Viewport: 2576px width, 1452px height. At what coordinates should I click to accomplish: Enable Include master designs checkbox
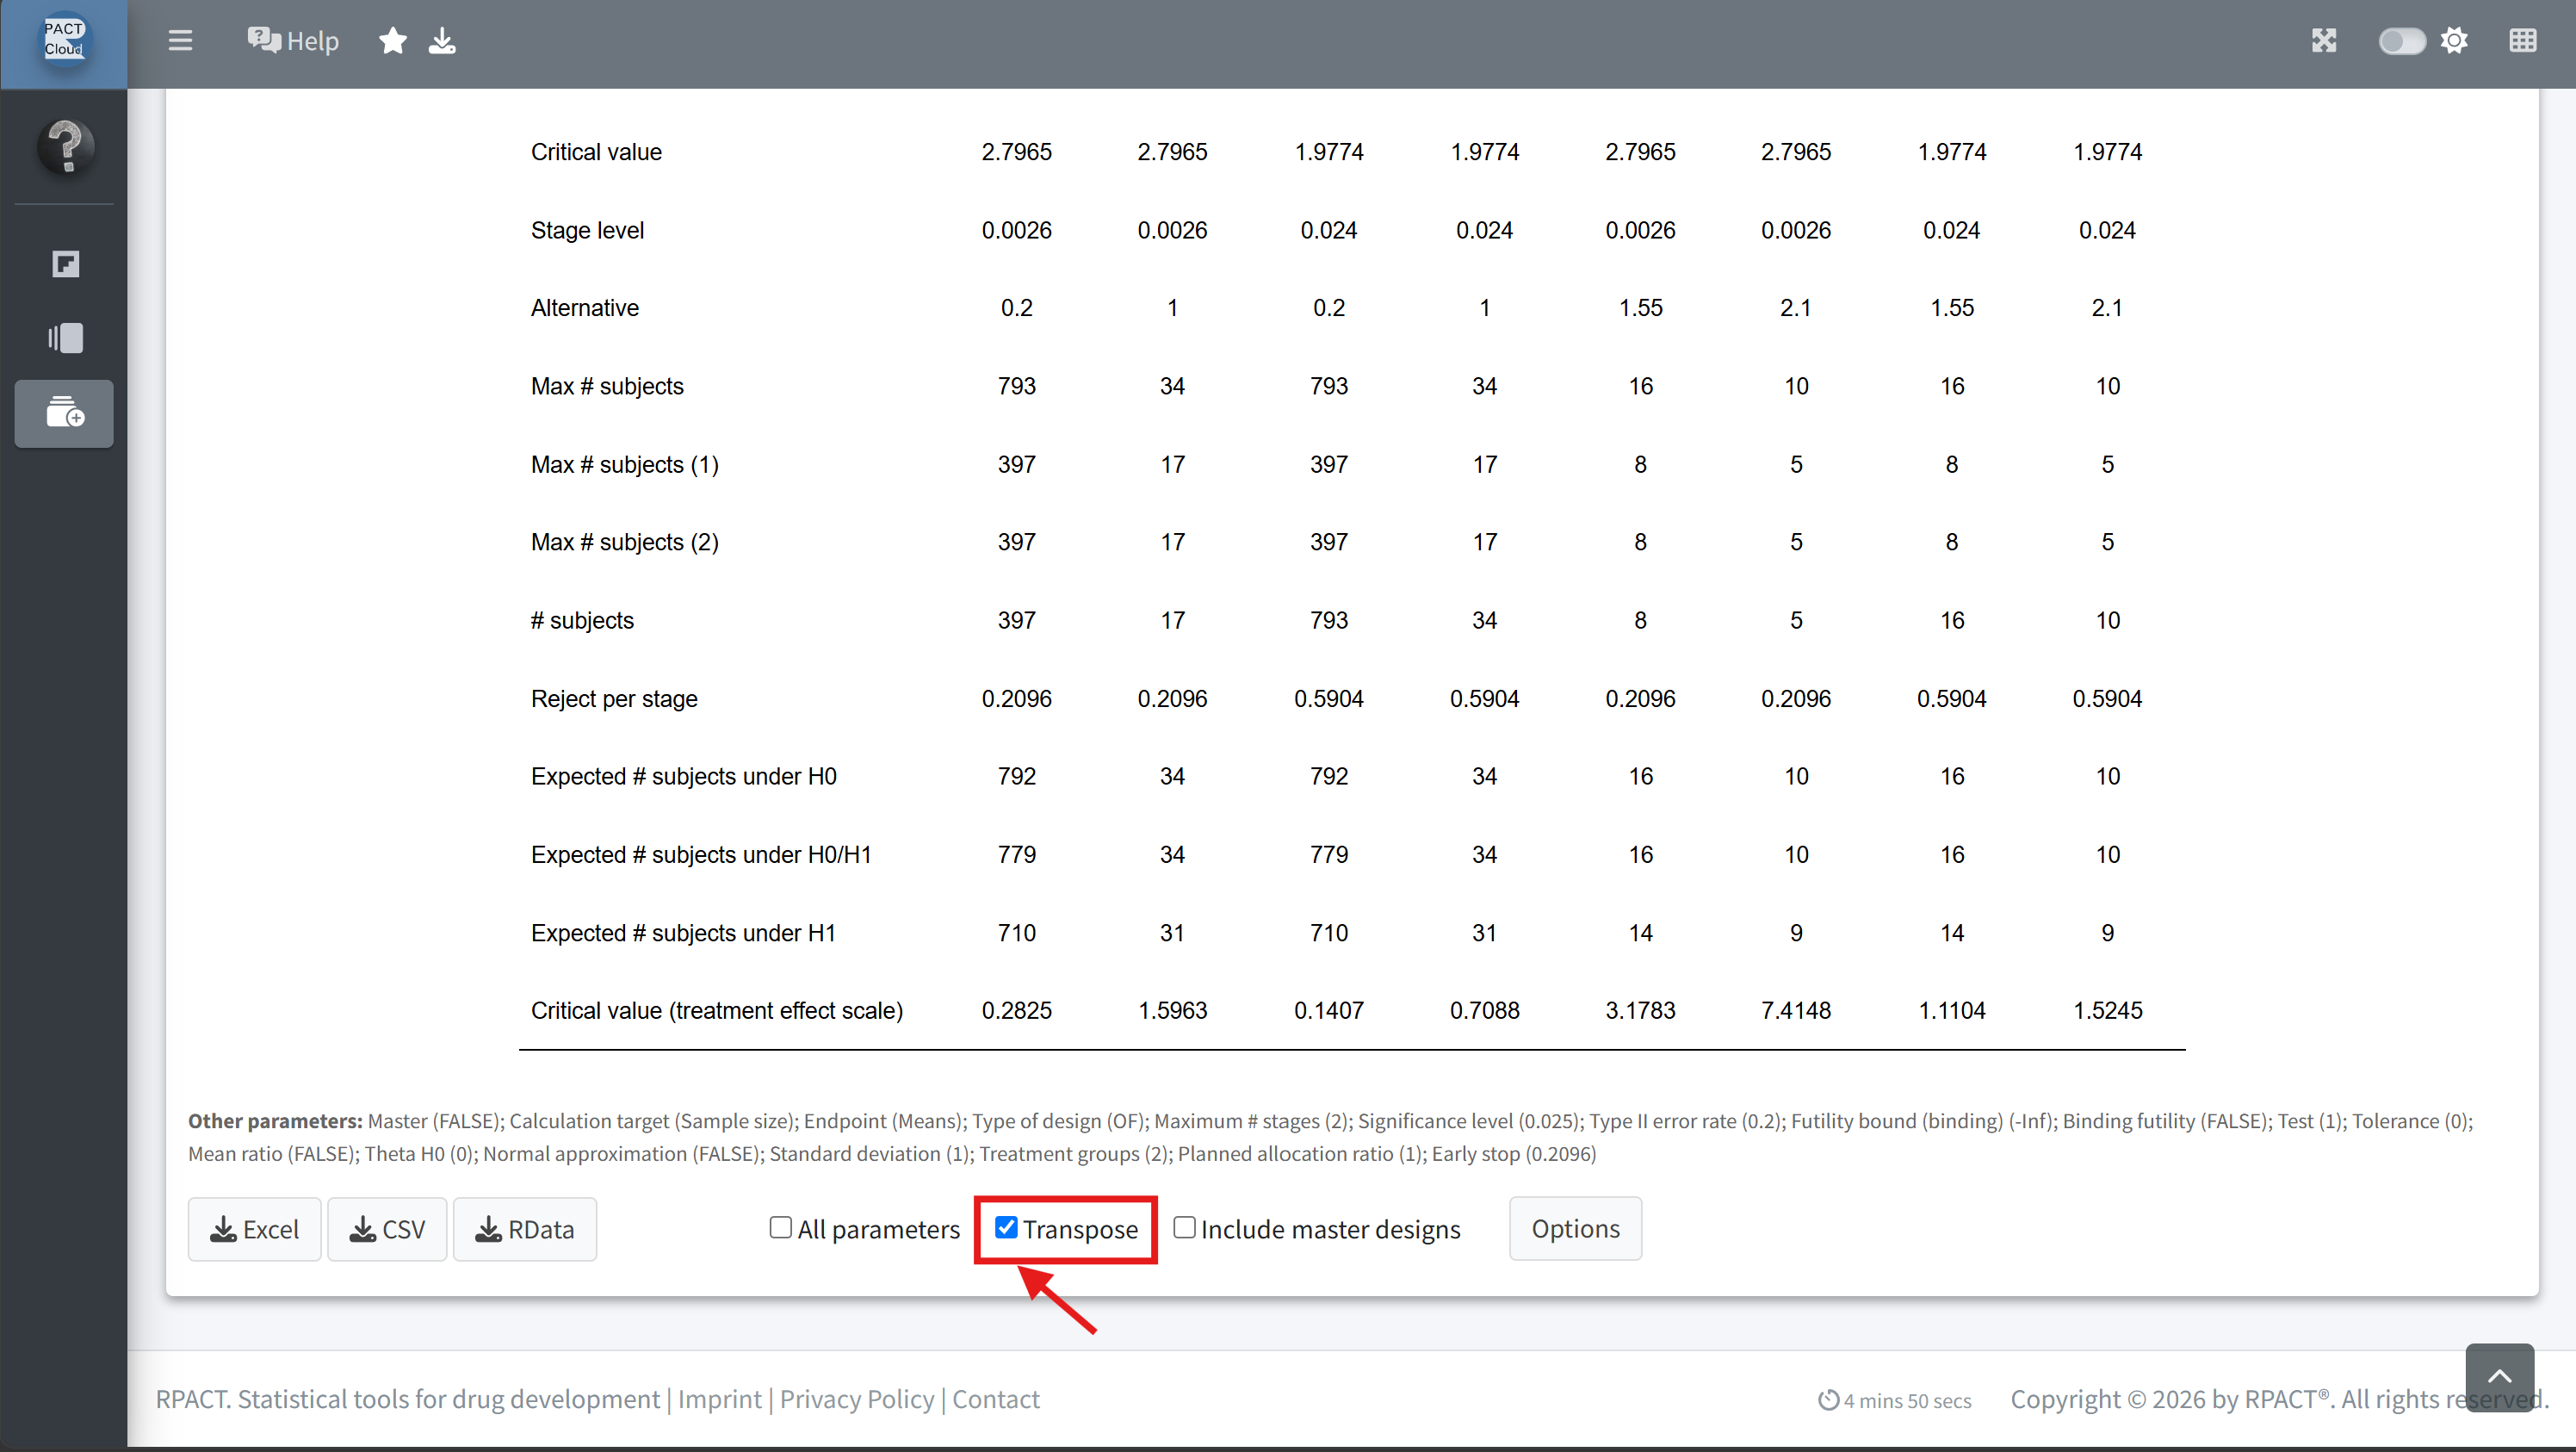pos(1185,1228)
